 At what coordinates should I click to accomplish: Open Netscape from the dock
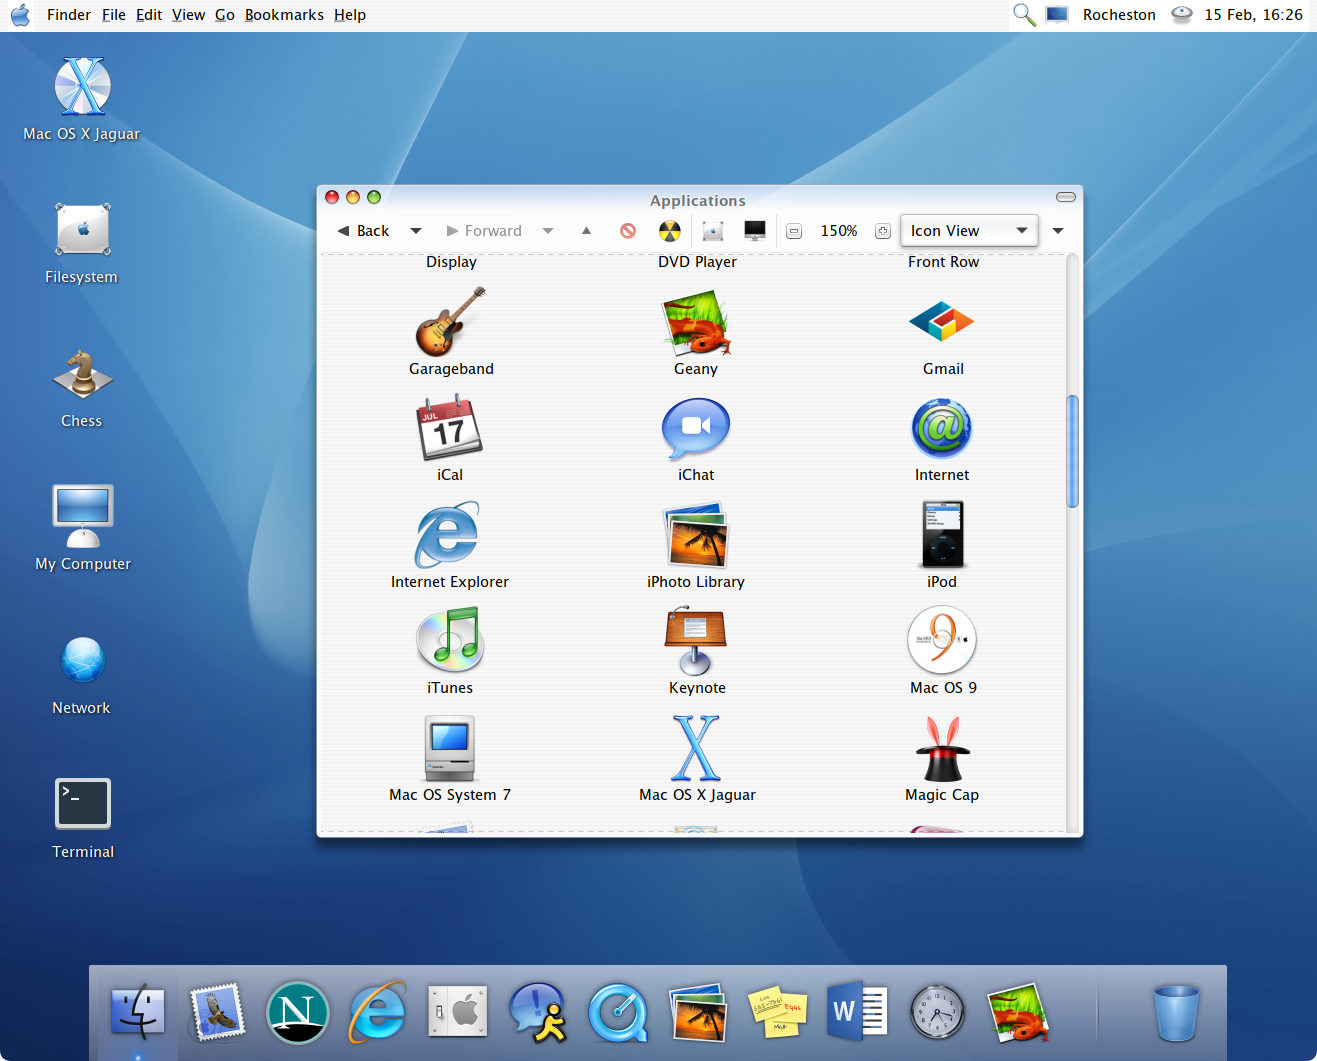(x=297, y=1012)
